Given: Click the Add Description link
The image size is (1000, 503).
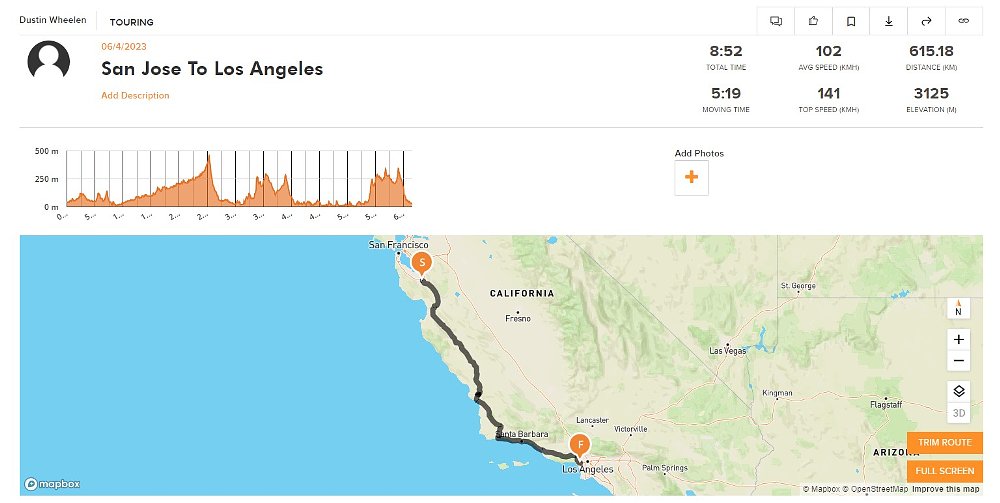Looking at the screenshot, I should (135, 96).
